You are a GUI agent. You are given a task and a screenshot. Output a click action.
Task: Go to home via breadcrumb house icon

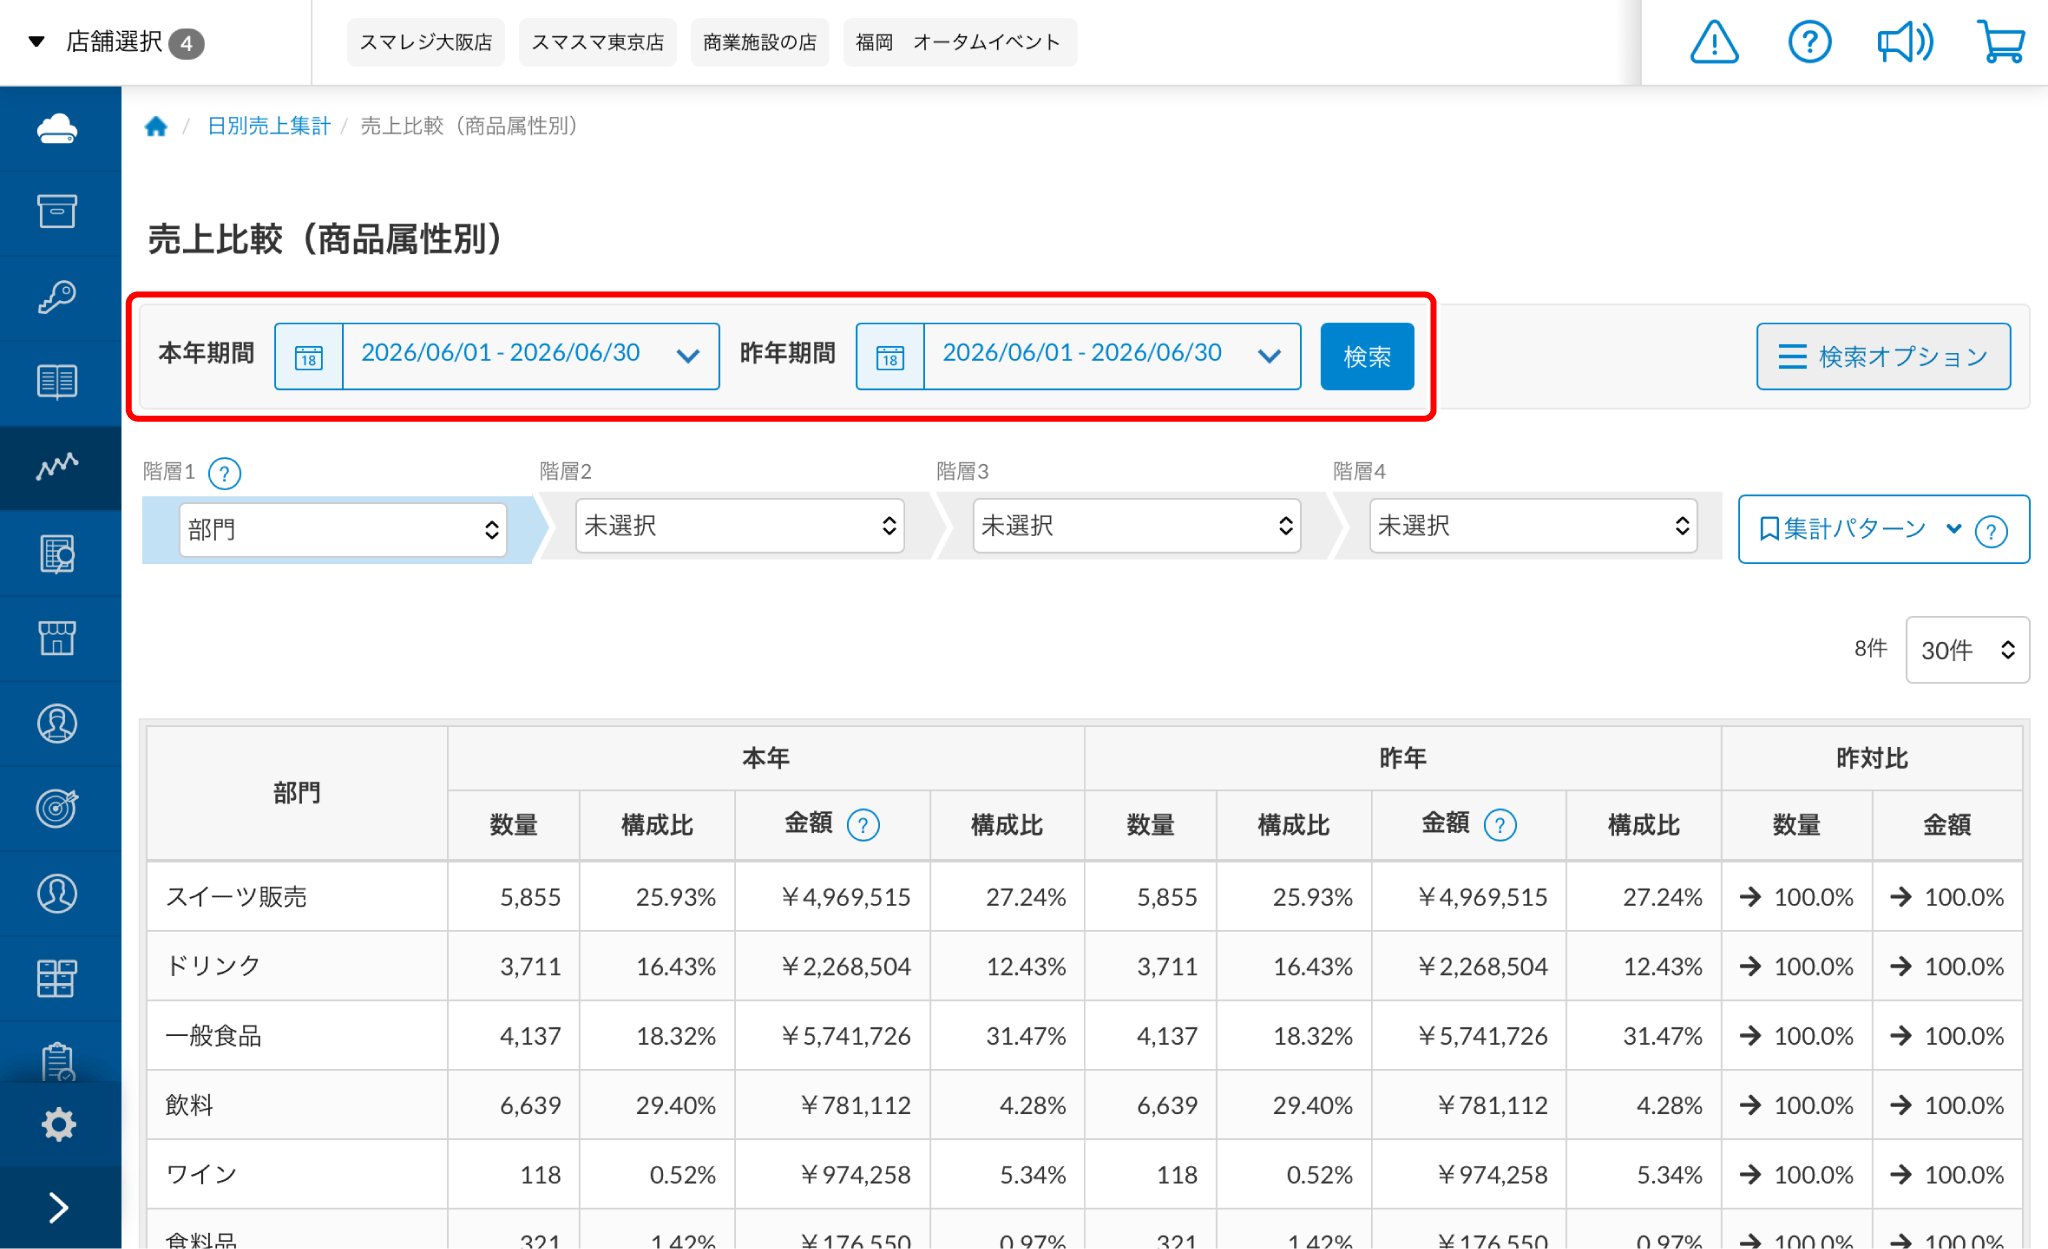(156, 126)
